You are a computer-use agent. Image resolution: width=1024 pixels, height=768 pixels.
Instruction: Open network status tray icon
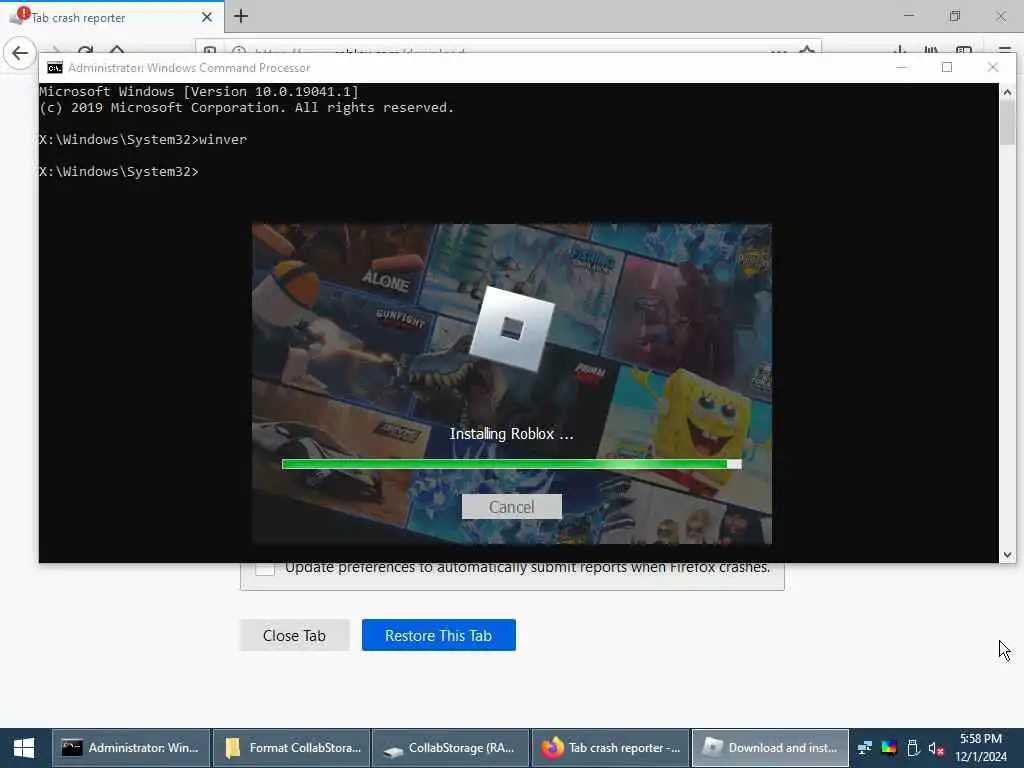pos(865,748)
